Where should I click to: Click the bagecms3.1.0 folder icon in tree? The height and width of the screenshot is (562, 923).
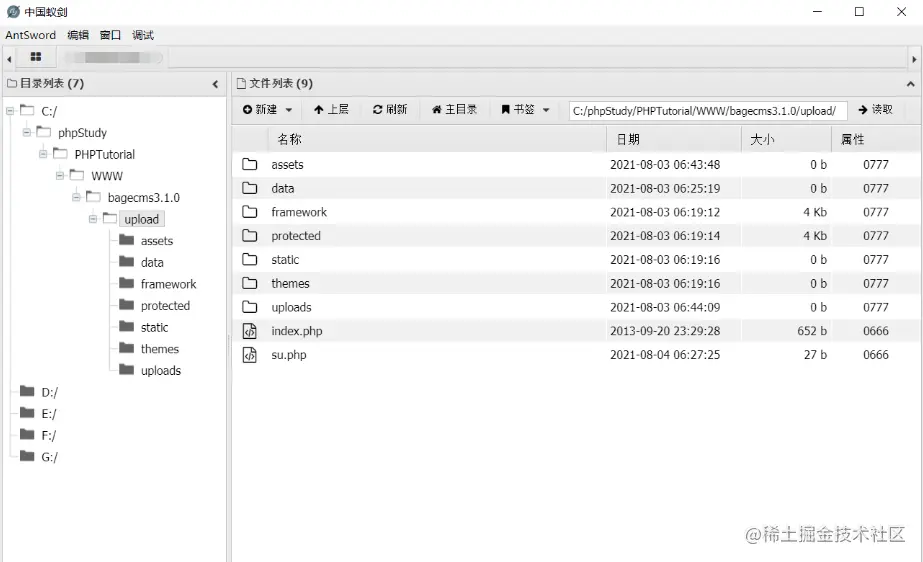coord(93,197)
